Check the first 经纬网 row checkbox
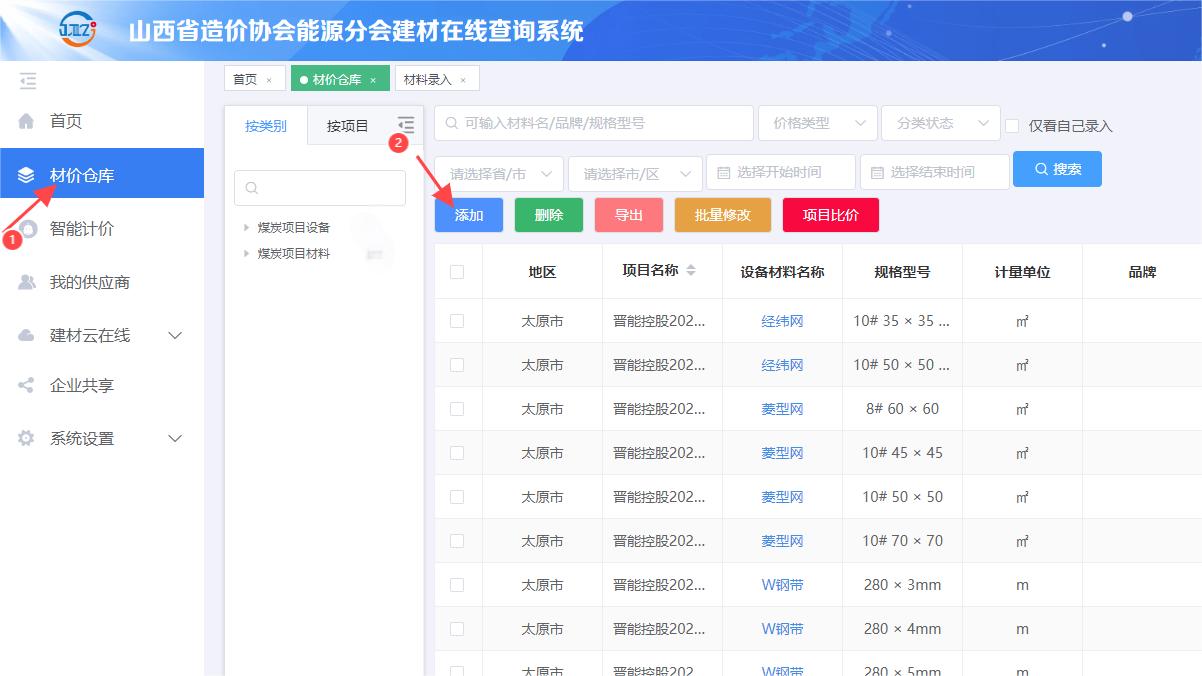This screenshot has height=676, width=1202. 457,321
